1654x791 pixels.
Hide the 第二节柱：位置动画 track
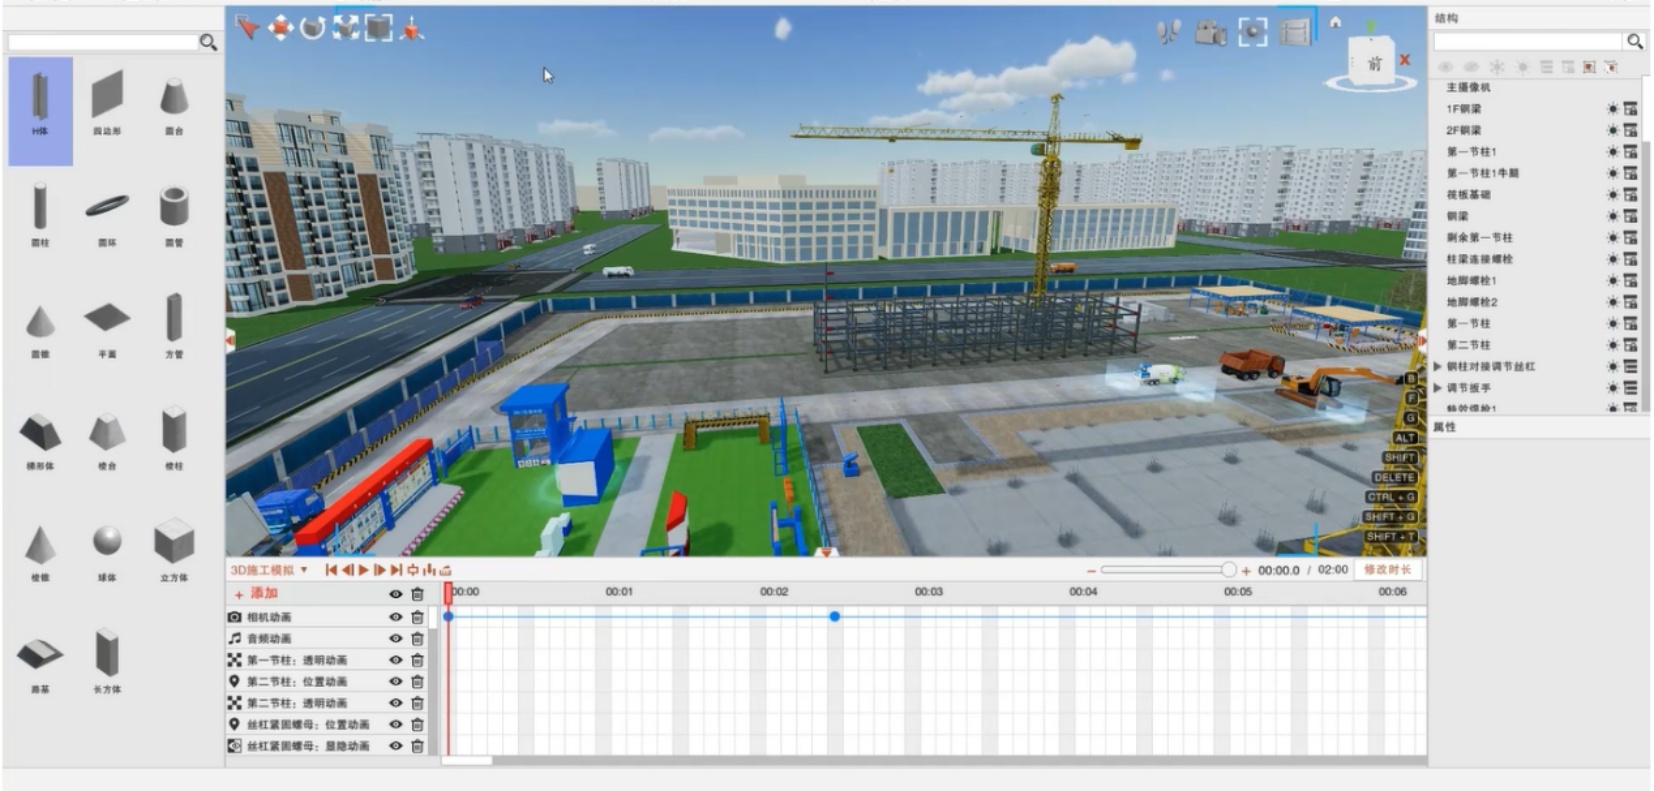coord(396,682)
